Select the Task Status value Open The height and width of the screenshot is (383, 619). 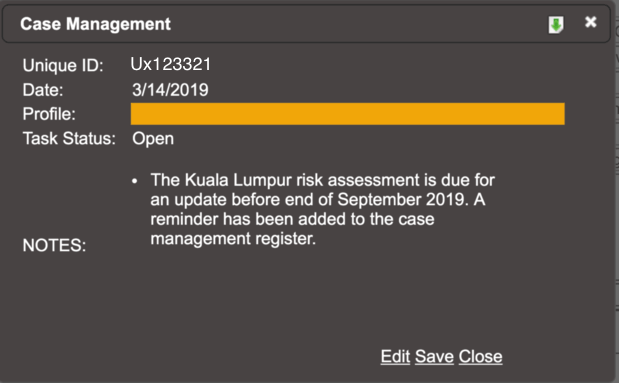click(x=153, y=139)
